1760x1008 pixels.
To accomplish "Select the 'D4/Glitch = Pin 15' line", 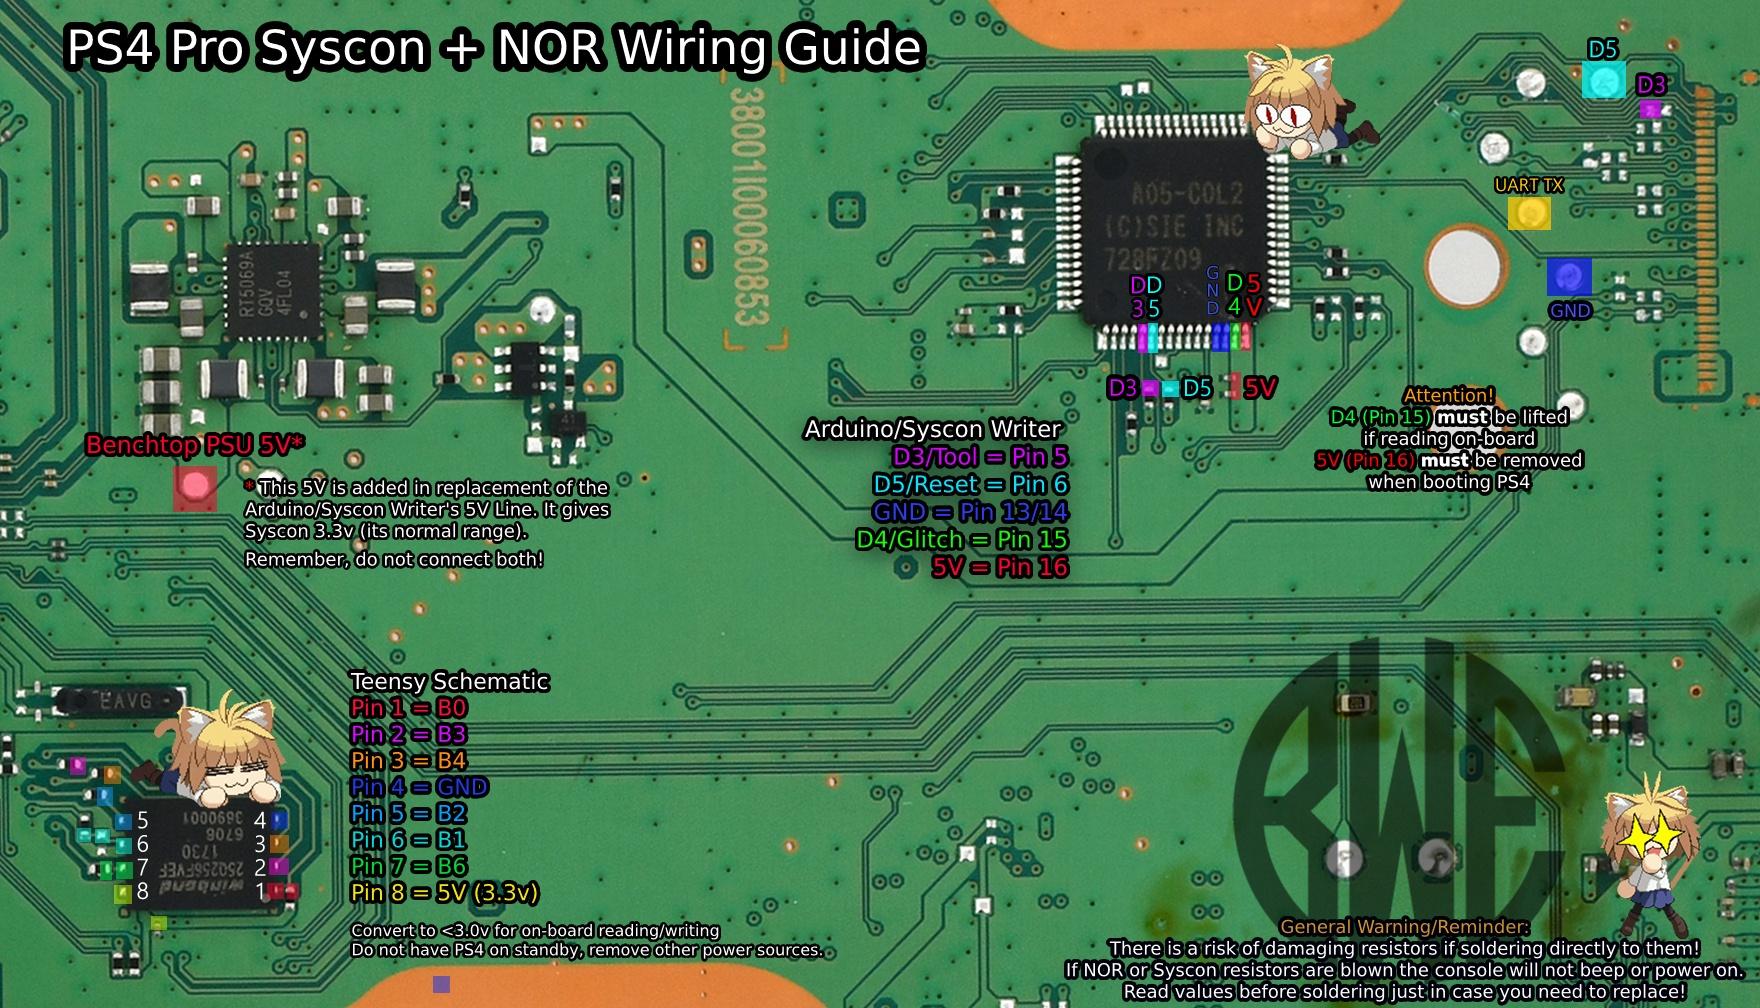I will tap(962, 540).
